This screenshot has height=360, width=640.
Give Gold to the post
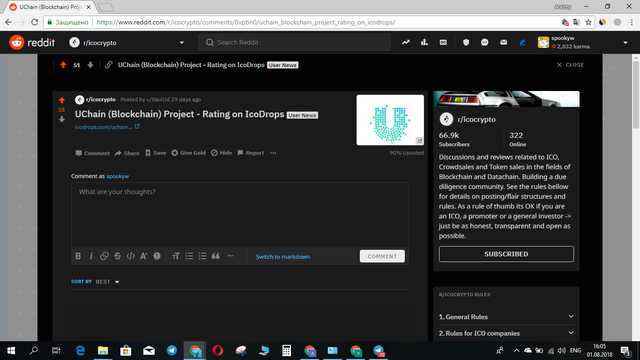[188, 153]
